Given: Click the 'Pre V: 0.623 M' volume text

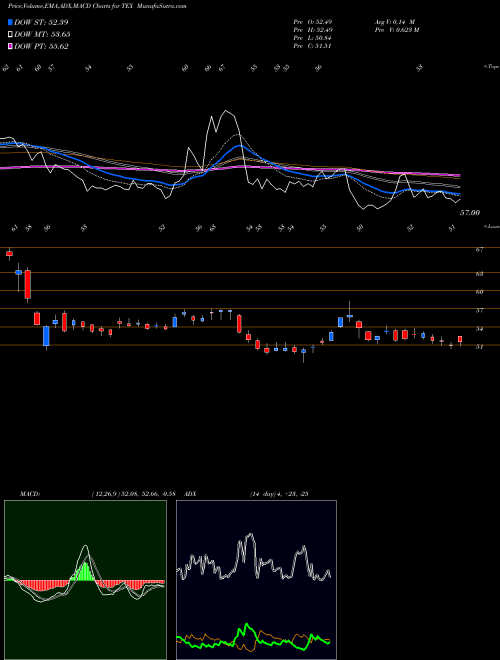Looking at the screenshot, I should 396,30.
